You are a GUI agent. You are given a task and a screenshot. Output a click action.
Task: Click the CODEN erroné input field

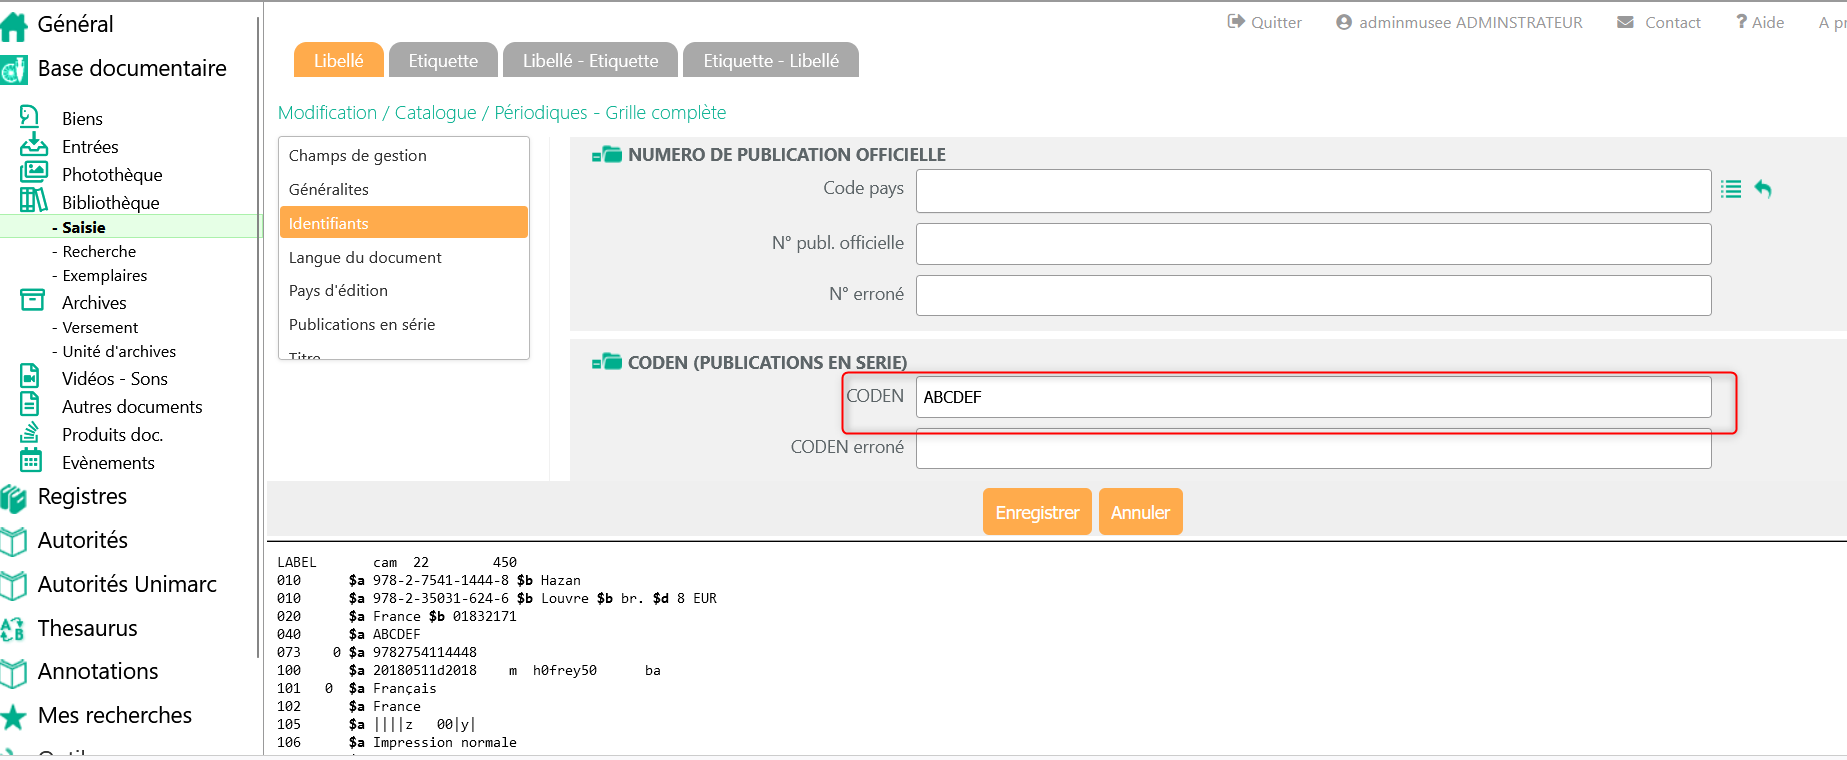1312,448
